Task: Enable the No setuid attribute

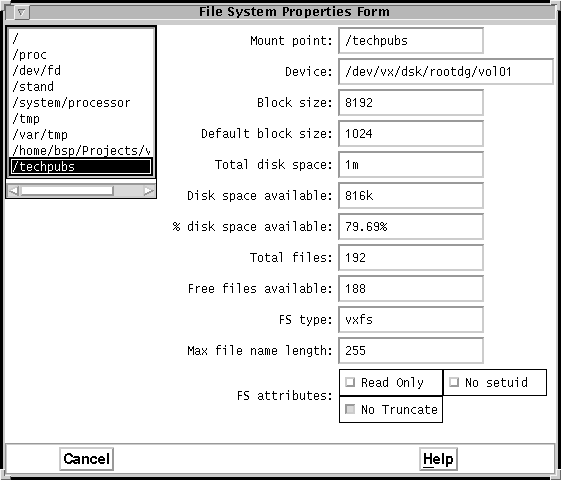Action: pos(454,382)
